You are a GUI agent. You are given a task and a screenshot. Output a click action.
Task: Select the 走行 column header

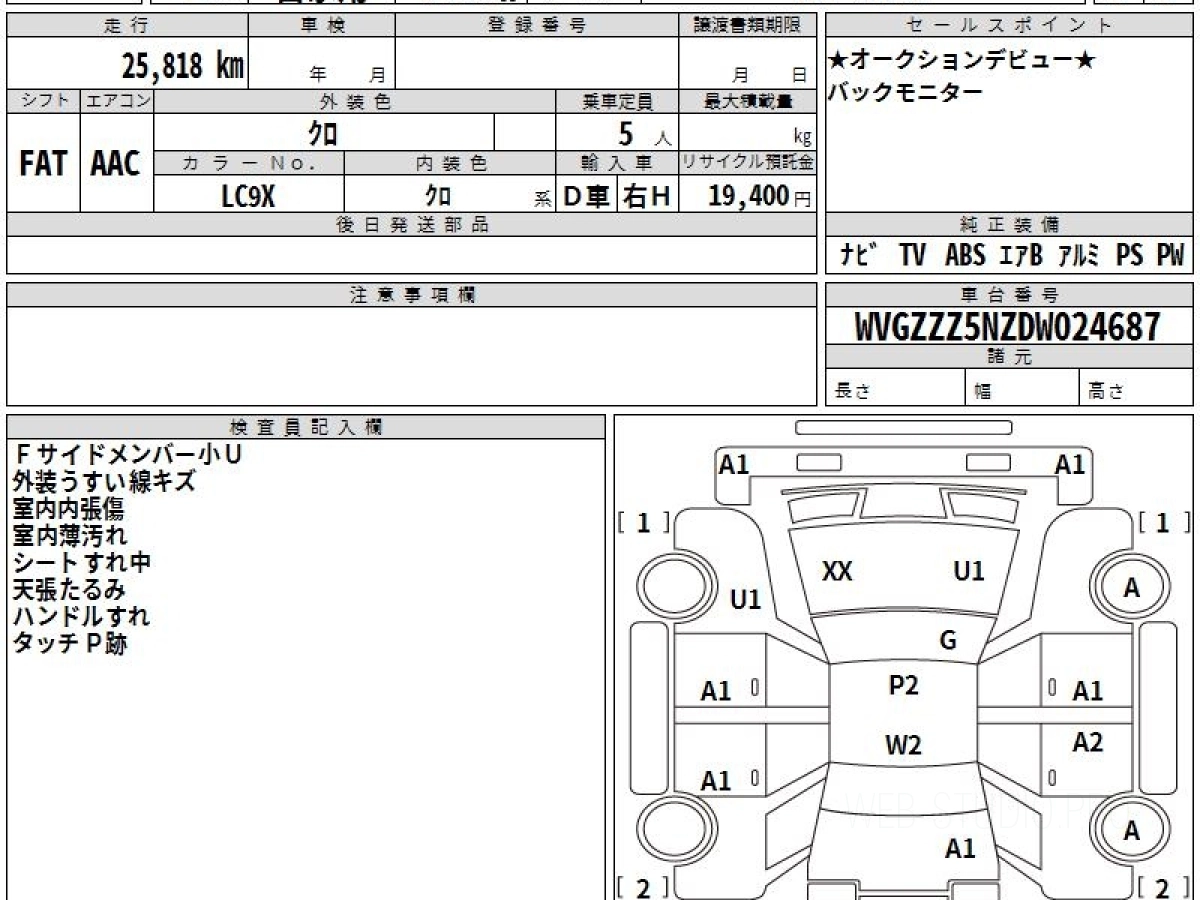tap(127, 26)
